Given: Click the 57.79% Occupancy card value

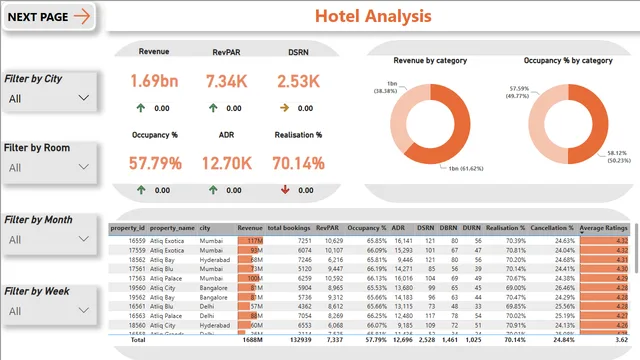Looking at the screenshot, I should [x=155, y=163].
